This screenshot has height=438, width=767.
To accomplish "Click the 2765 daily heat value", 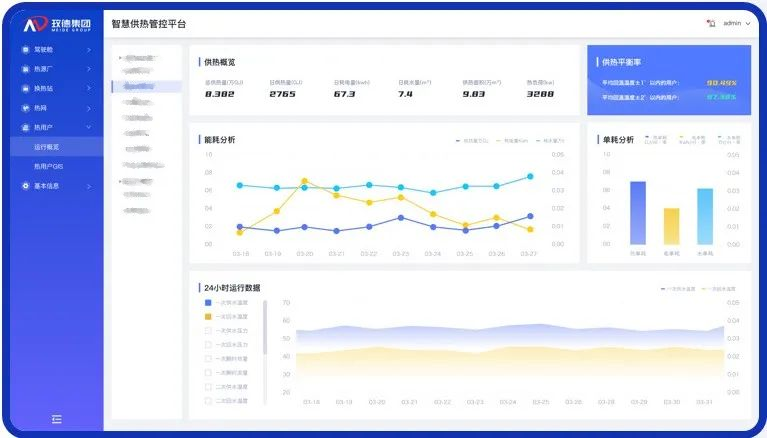I will coord(282,94).
